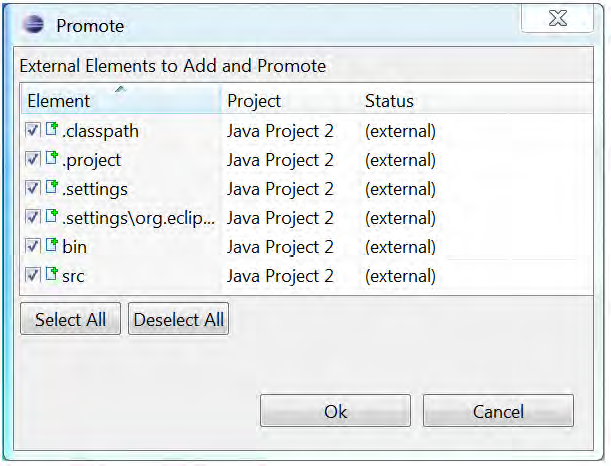Viewport: 611px width, 466px height.
Task: Confirm with the Ok button
Action: click(335, 411)
